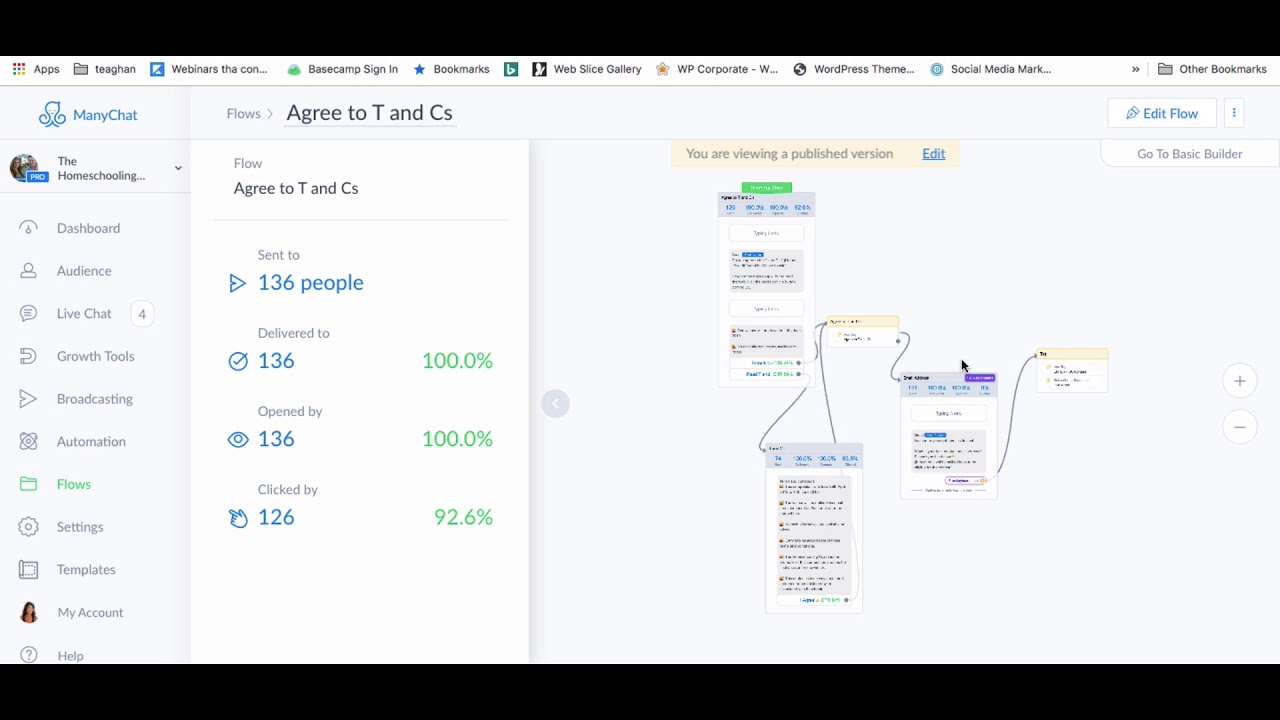Click the Flows breadcrumb link
Viewport: 1280px width, 720px height.
coord(243,113)
